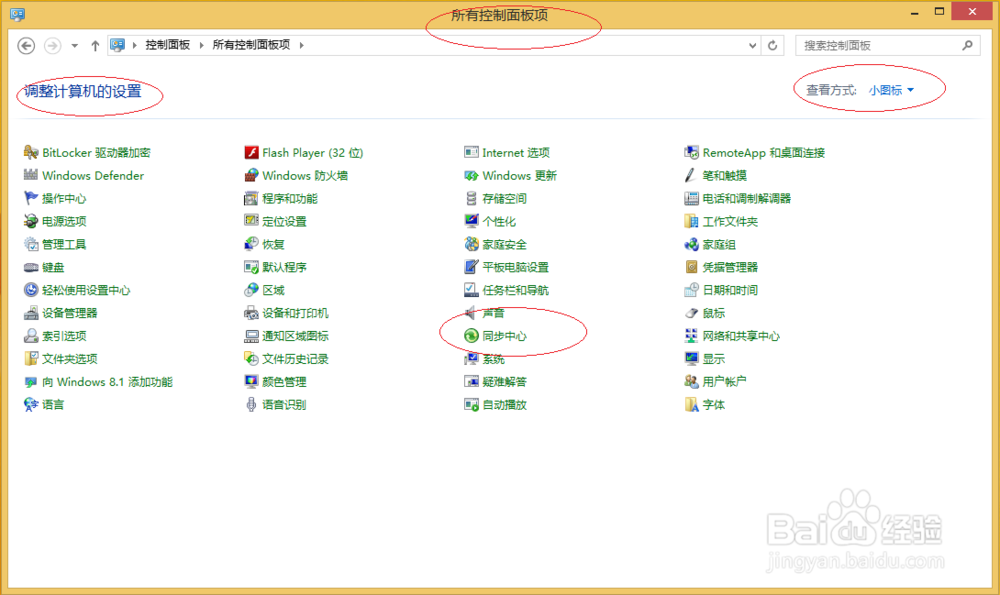The image size is (1000, 595).
Task: Open 电源选项 (Power Options)
Action: point(66,221)
